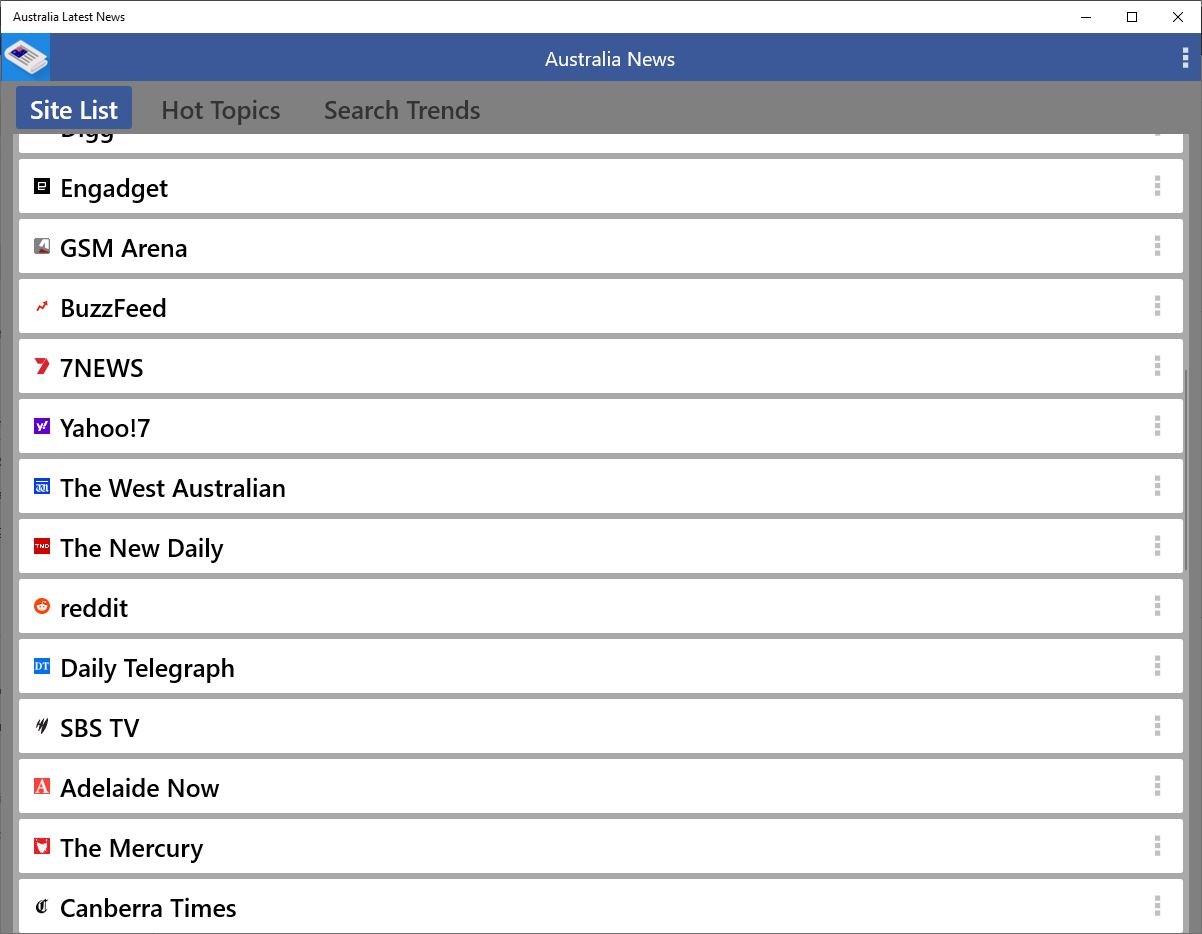Click the Canberra Times favicon
Viewport: 1202px width, 934px height.
42,906
